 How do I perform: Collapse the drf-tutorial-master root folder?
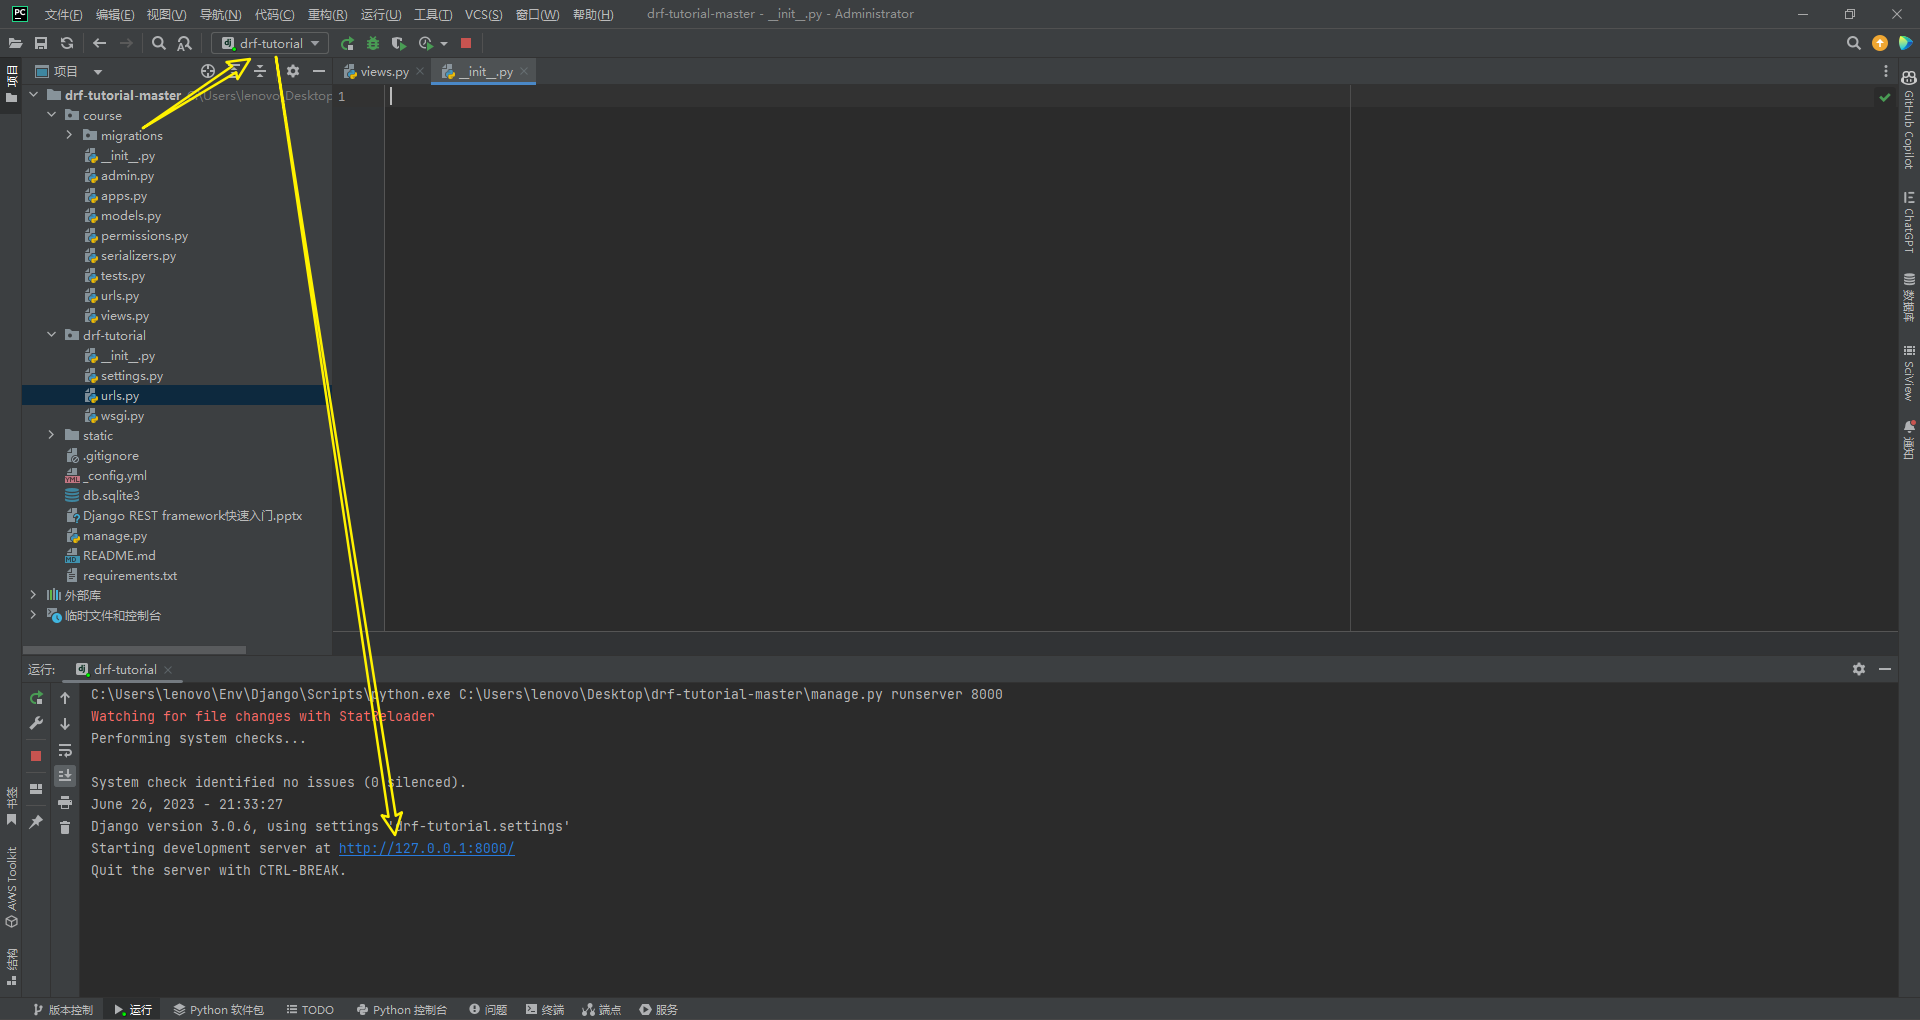tap(34, 95)
